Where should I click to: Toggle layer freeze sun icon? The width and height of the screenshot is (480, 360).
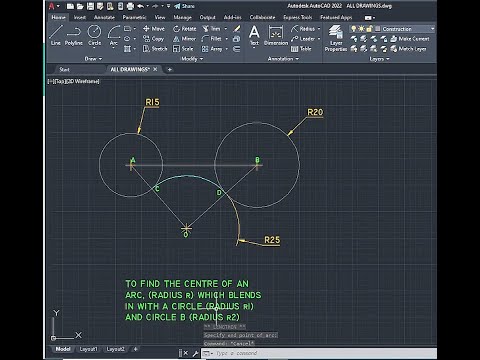(361, 29)
